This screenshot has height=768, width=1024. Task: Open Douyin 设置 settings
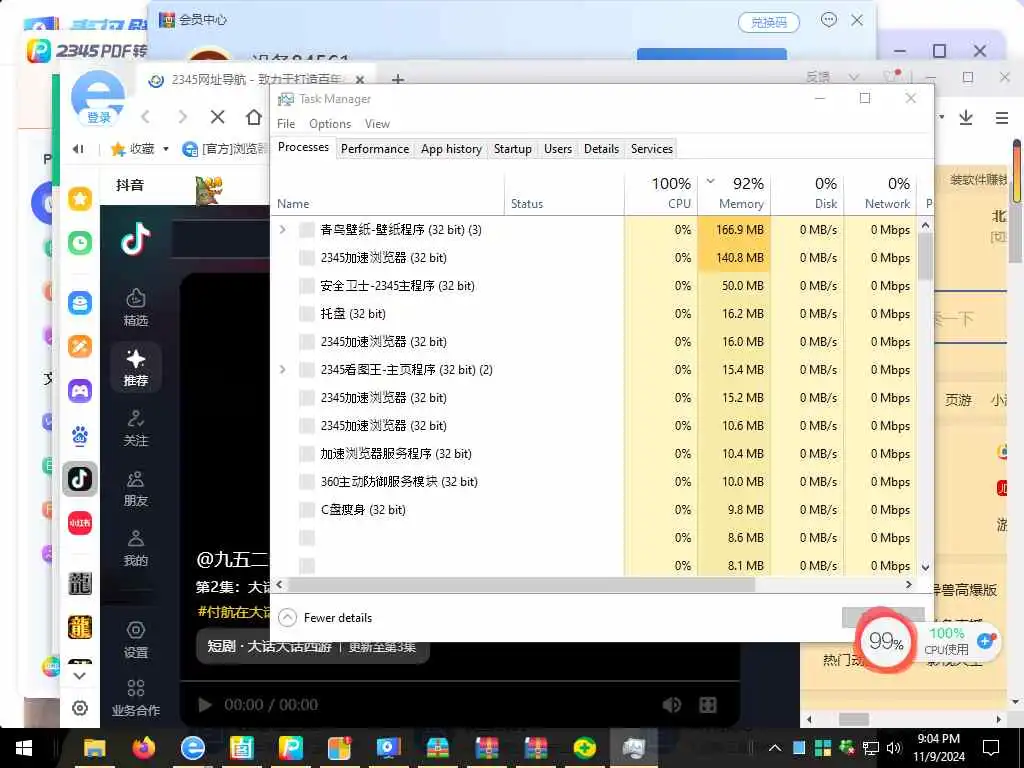[136, 640]
